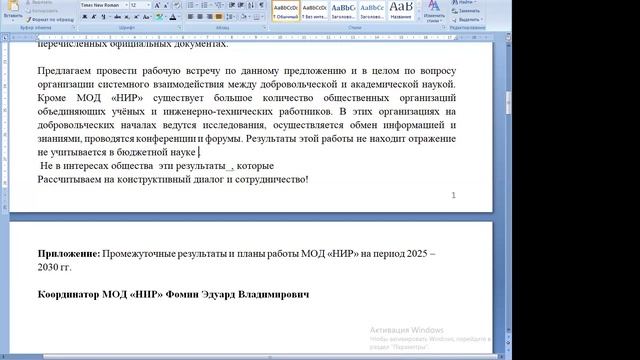Click the change case Aa icon
The height and width of the screenshot is (360, 640).
146,17
